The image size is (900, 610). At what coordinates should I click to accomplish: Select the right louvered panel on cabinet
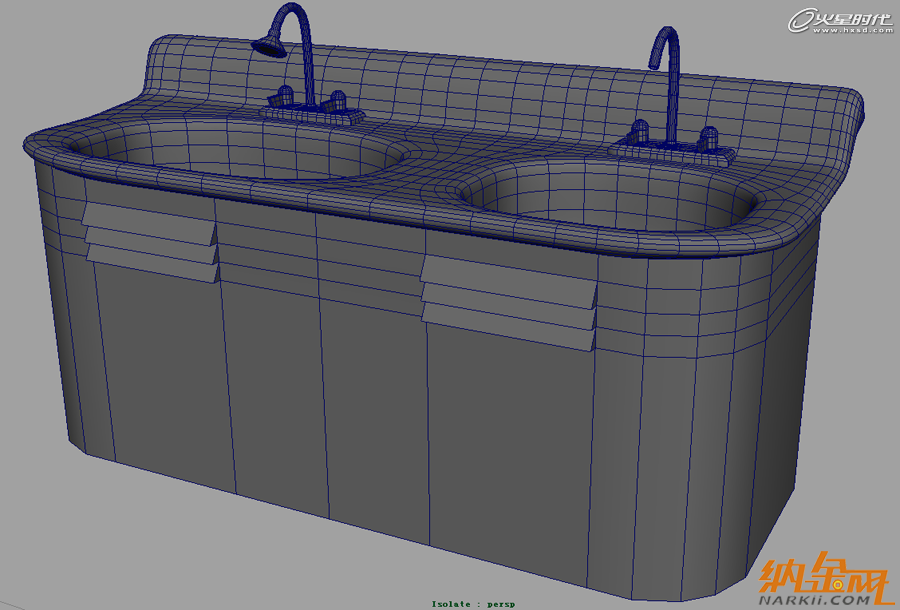point(509,301)
